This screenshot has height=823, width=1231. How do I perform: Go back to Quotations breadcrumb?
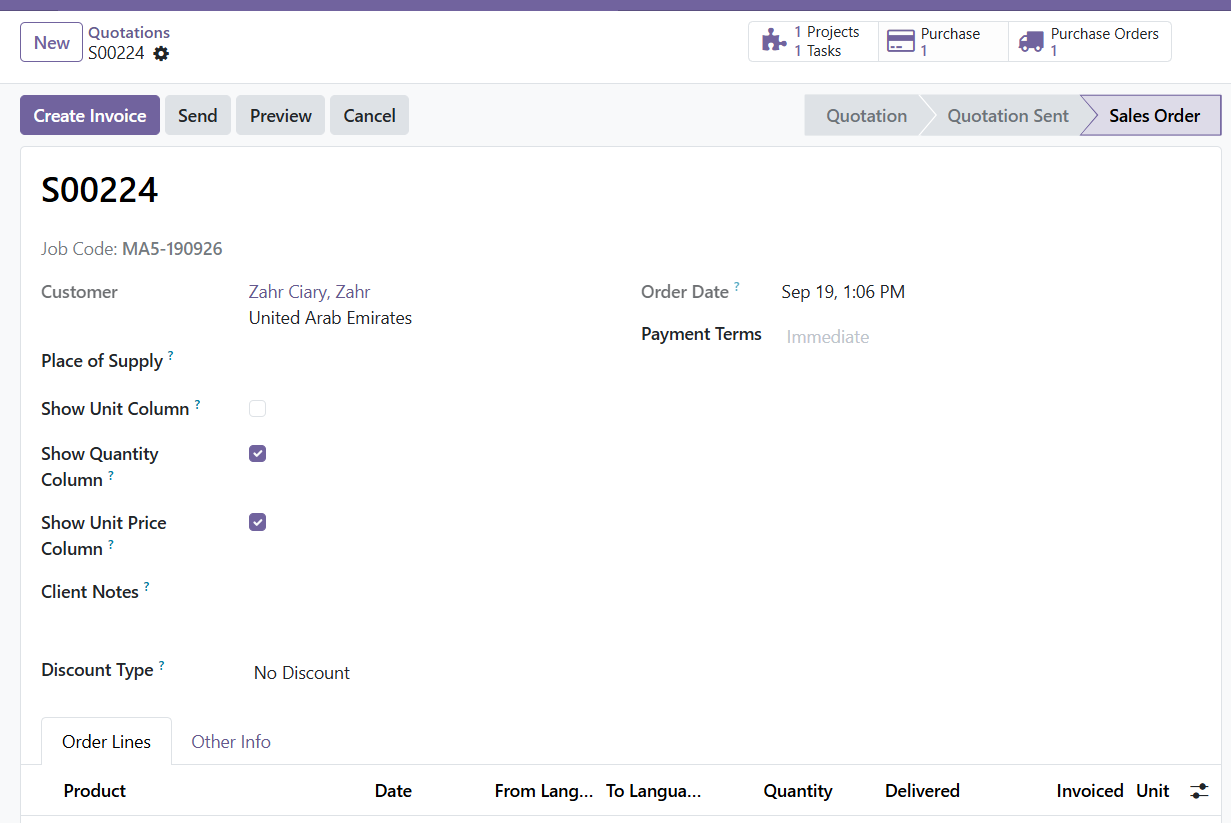pos(129,32)
